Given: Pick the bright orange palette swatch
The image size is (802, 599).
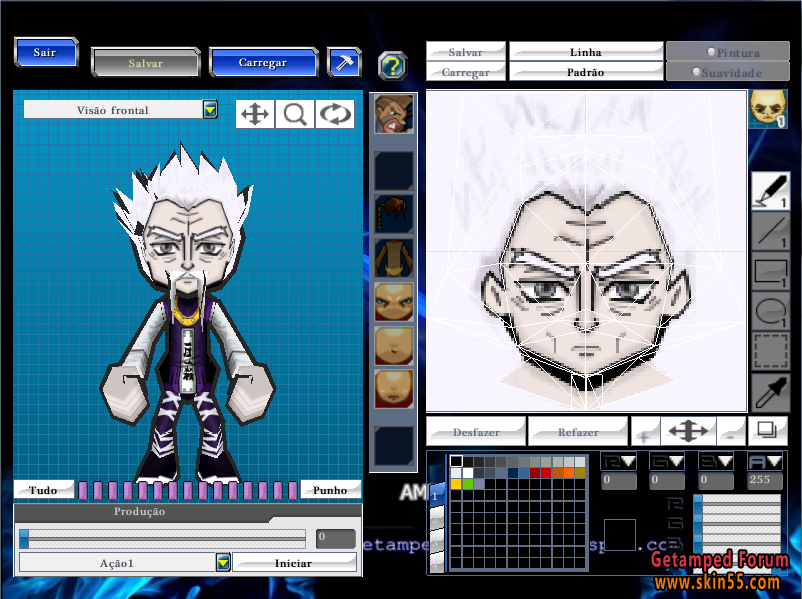Looking at the screenshot, I should 568,473.
